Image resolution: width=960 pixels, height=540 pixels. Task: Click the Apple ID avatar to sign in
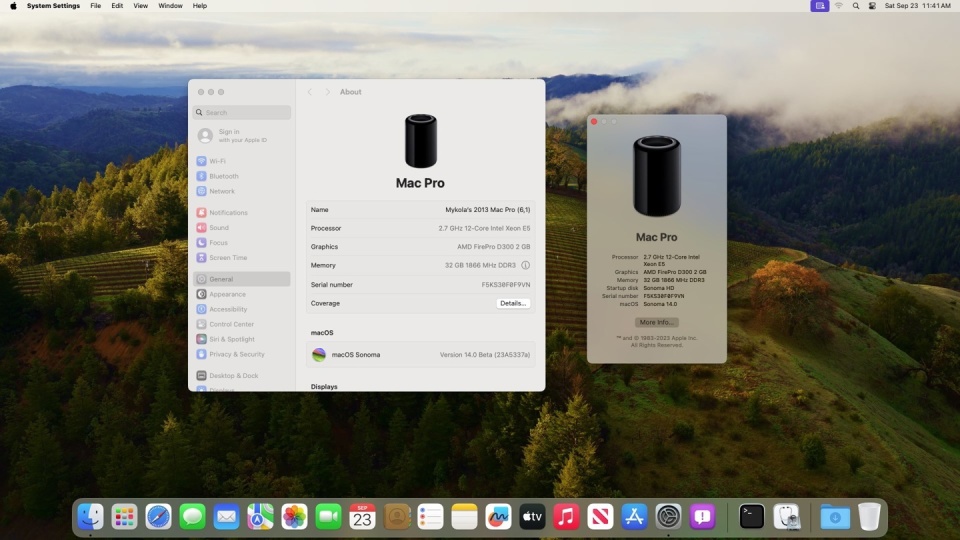tap(205, 135)
